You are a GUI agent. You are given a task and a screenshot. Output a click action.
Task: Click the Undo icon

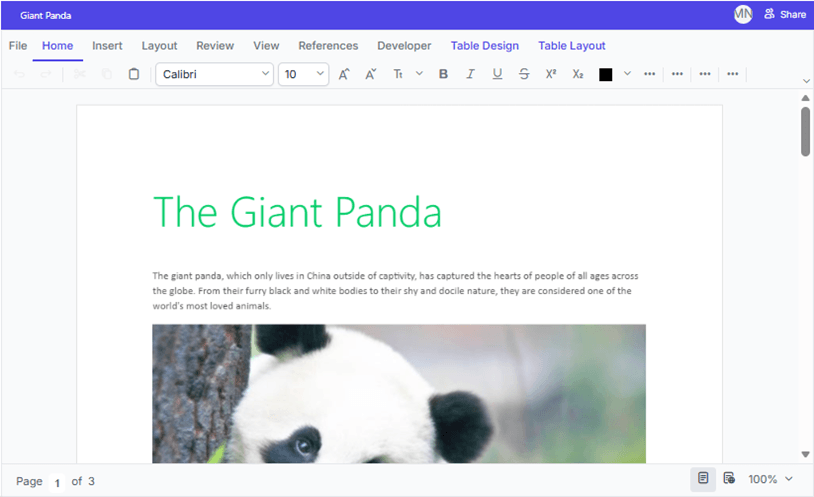[19, 74]
